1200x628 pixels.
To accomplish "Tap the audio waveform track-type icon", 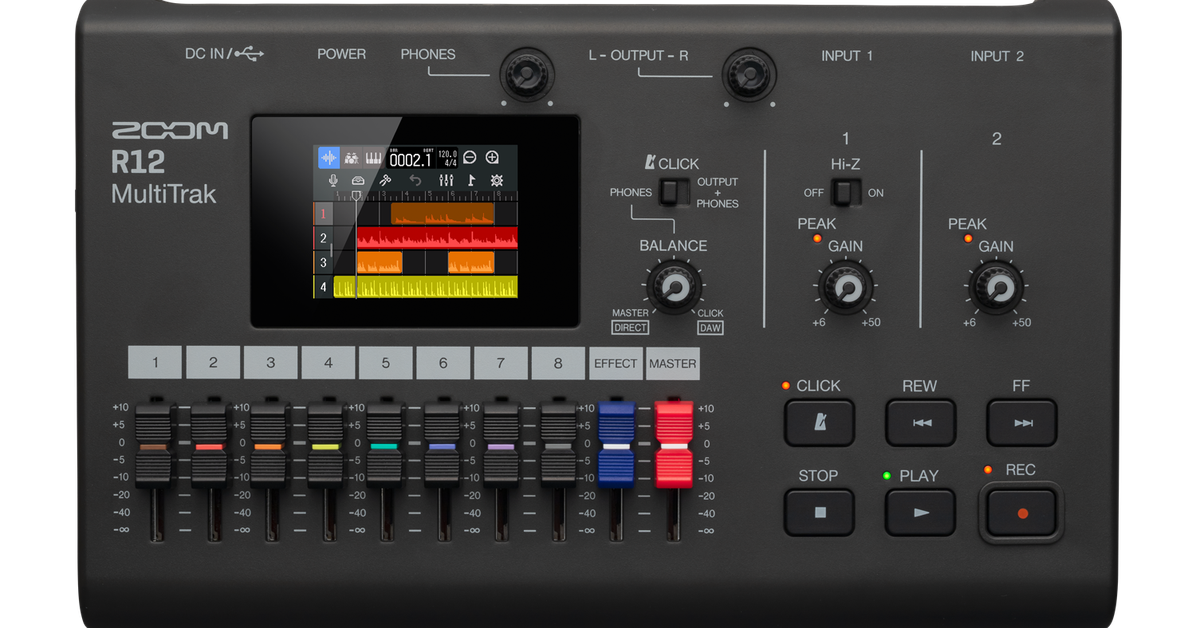I will pos(329,158).
